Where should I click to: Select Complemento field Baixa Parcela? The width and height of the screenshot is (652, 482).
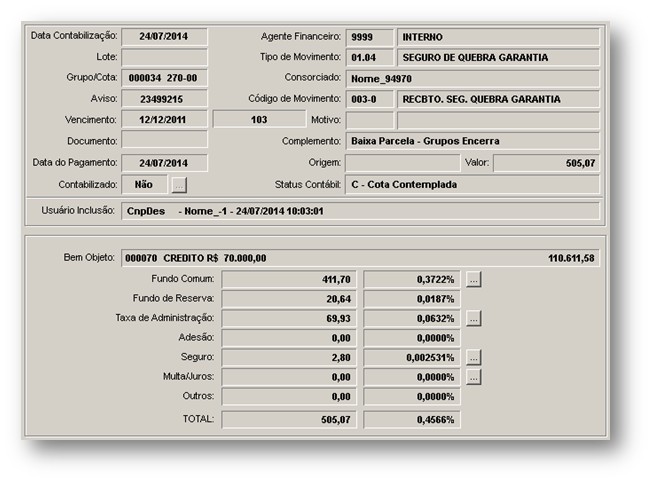[x=473, y=141]
